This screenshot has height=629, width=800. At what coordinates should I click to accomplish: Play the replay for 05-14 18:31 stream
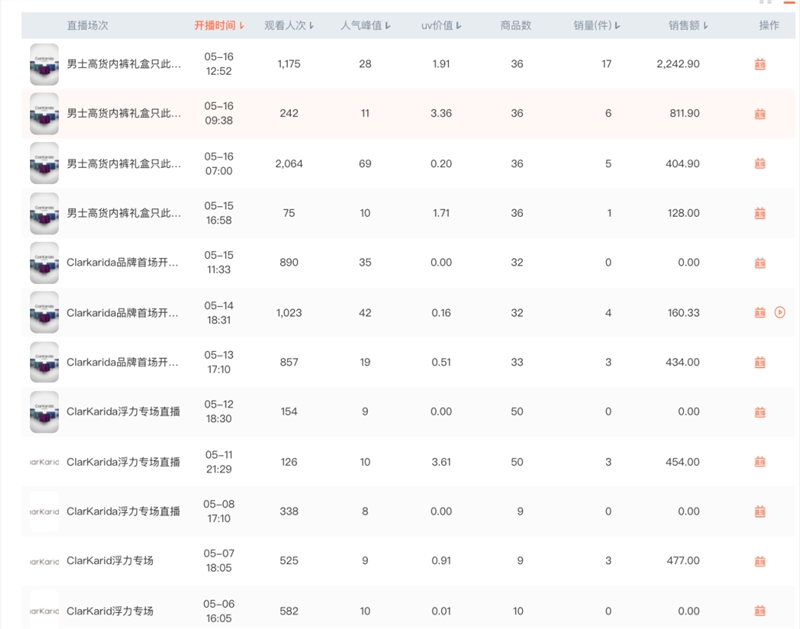[780, 312]
